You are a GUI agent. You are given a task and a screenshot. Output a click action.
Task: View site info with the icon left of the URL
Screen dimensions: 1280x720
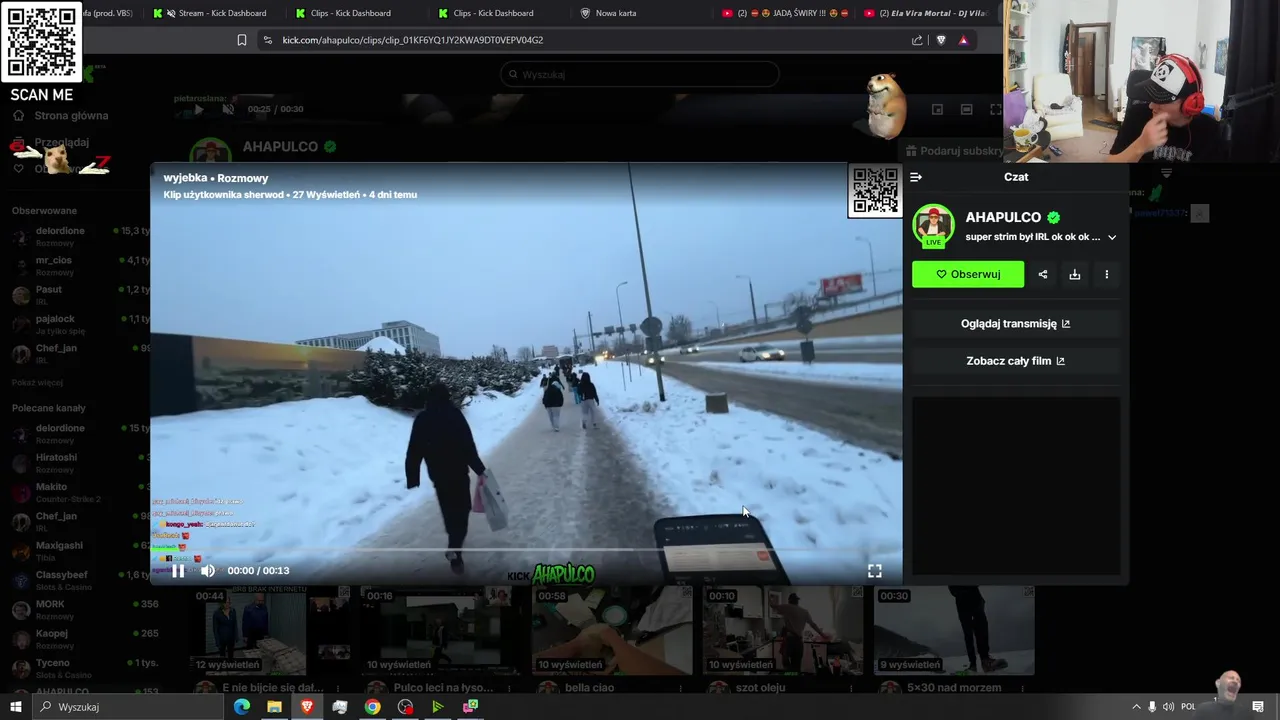(x=267, y=40)
